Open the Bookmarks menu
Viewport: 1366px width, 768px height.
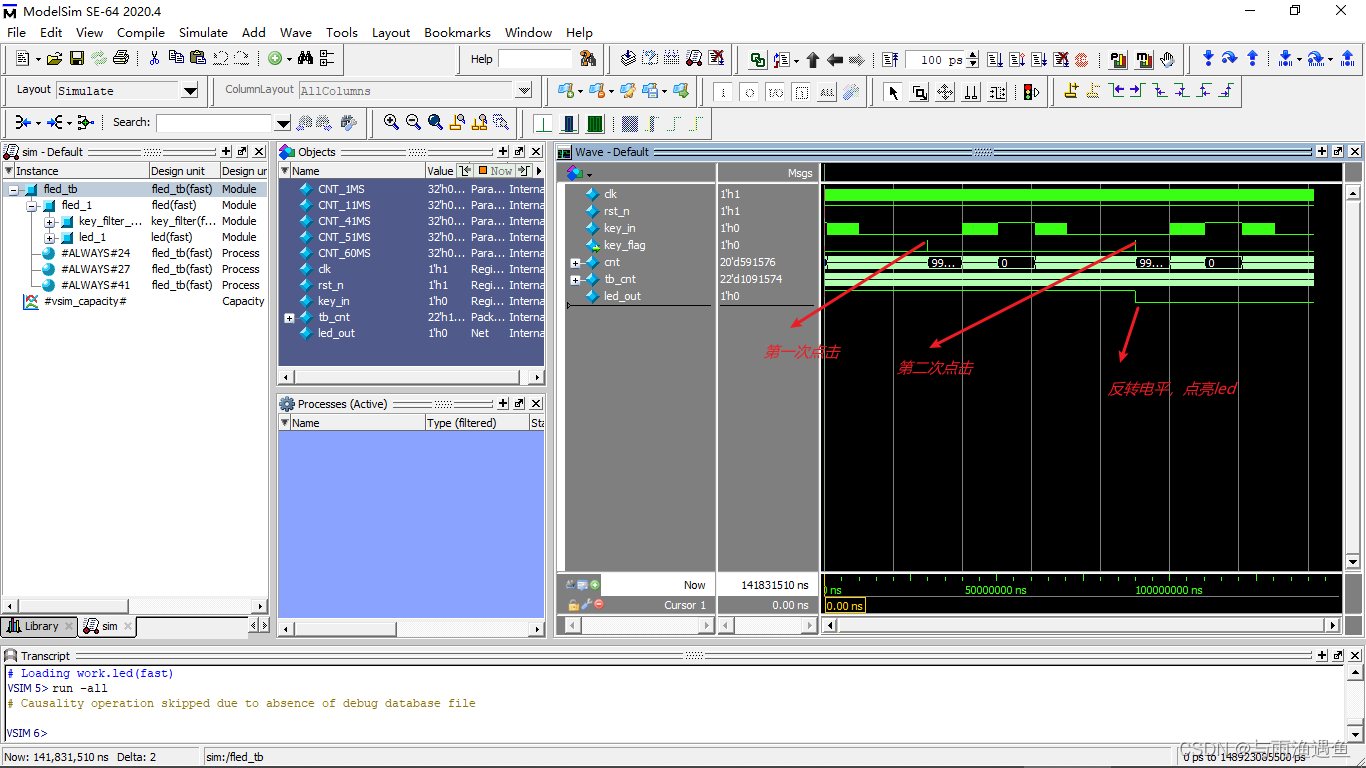(x=457, y=32)
